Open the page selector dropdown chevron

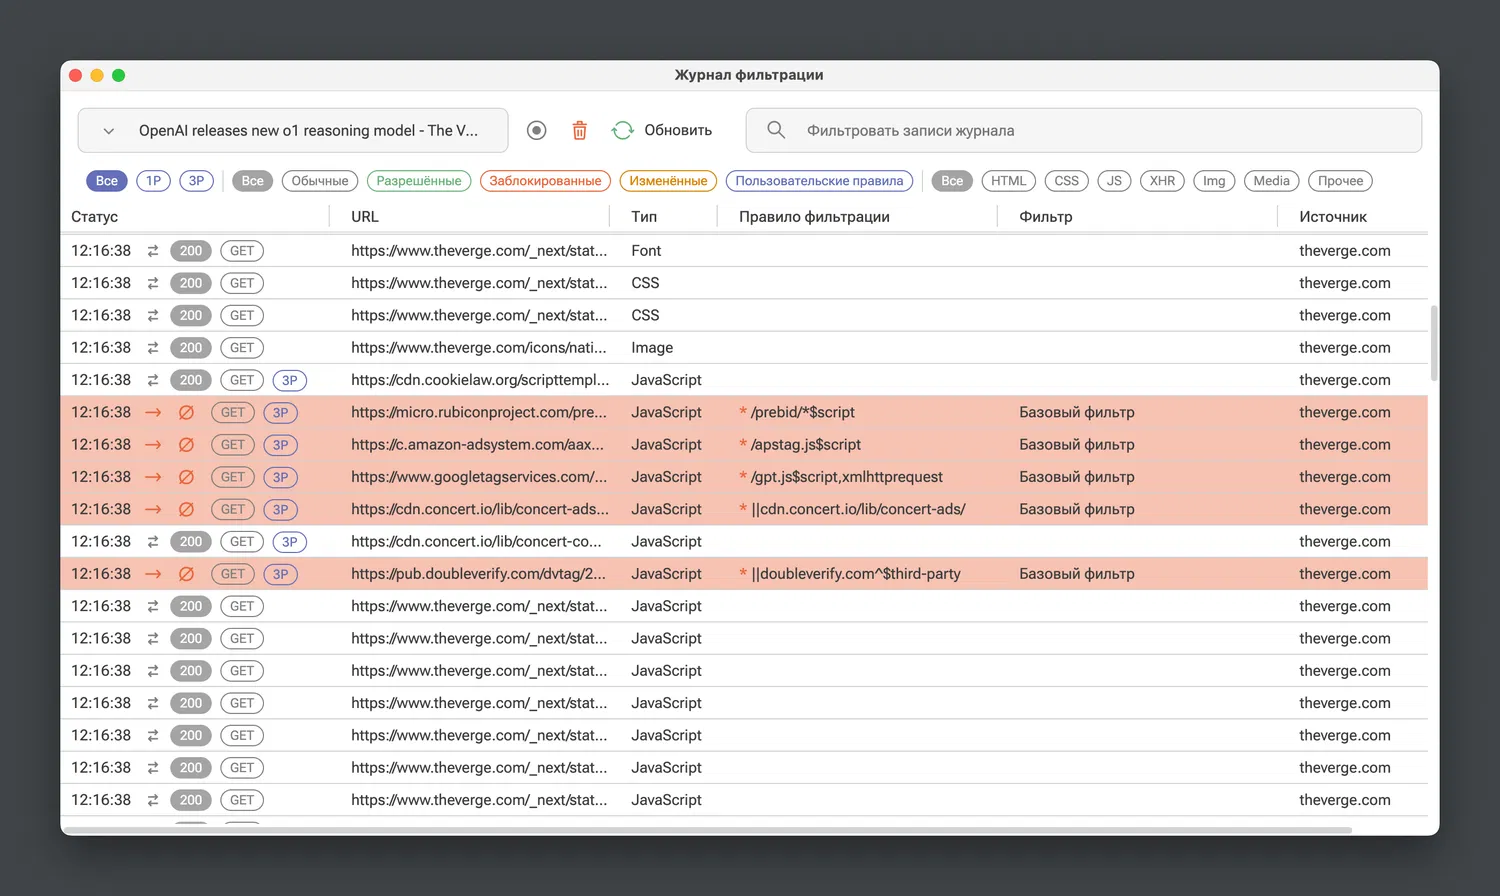point(109,131)
